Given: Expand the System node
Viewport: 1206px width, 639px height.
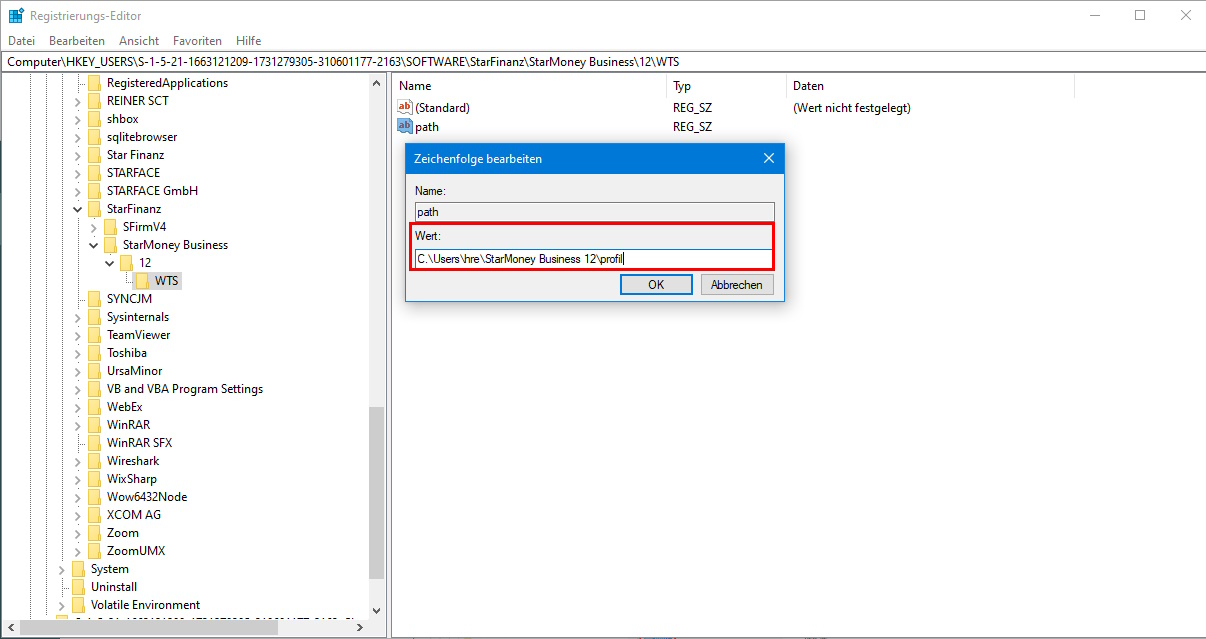Looking at the screenshot, I should pyautogui.click(x=62, y=569).
